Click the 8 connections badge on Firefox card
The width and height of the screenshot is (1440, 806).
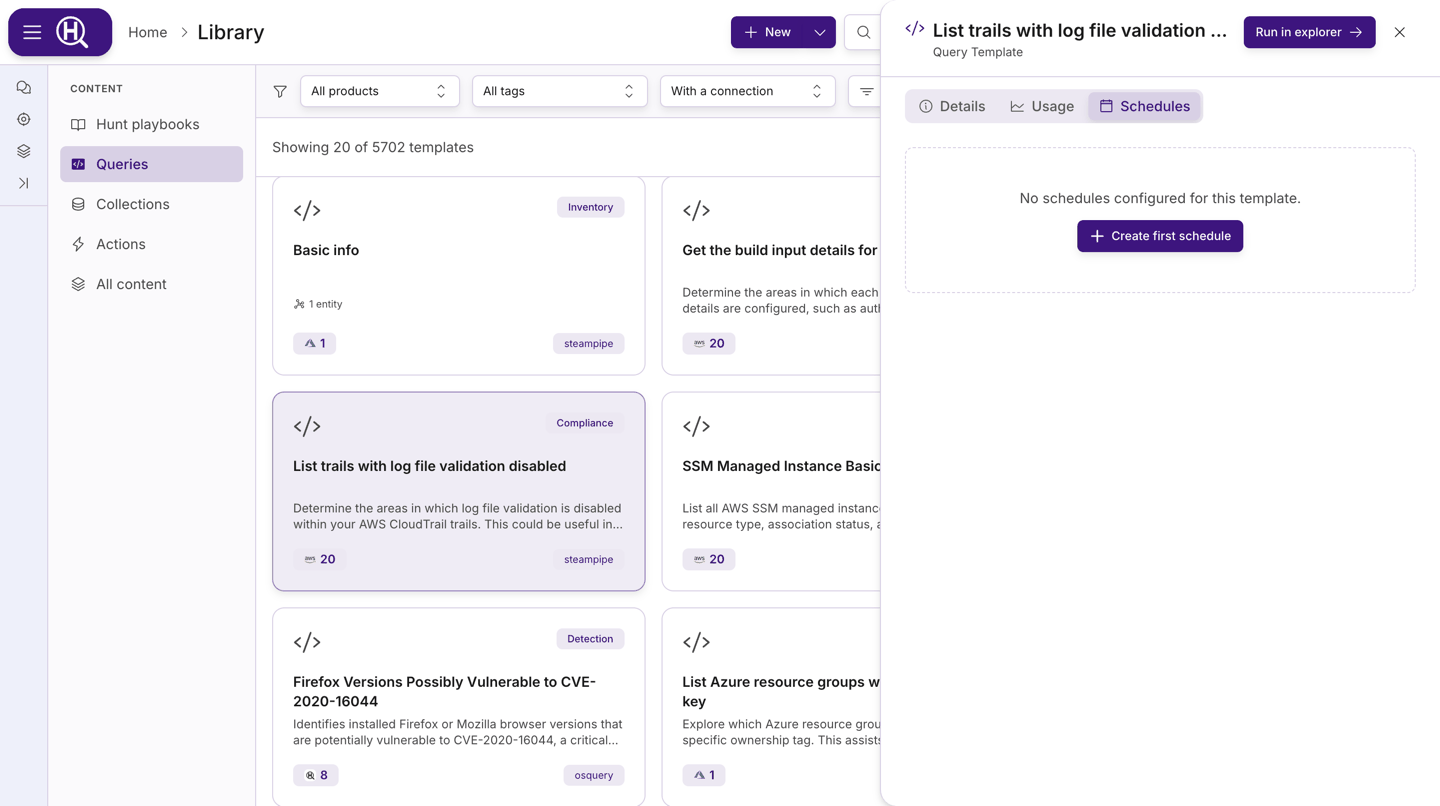coord(315,775)
